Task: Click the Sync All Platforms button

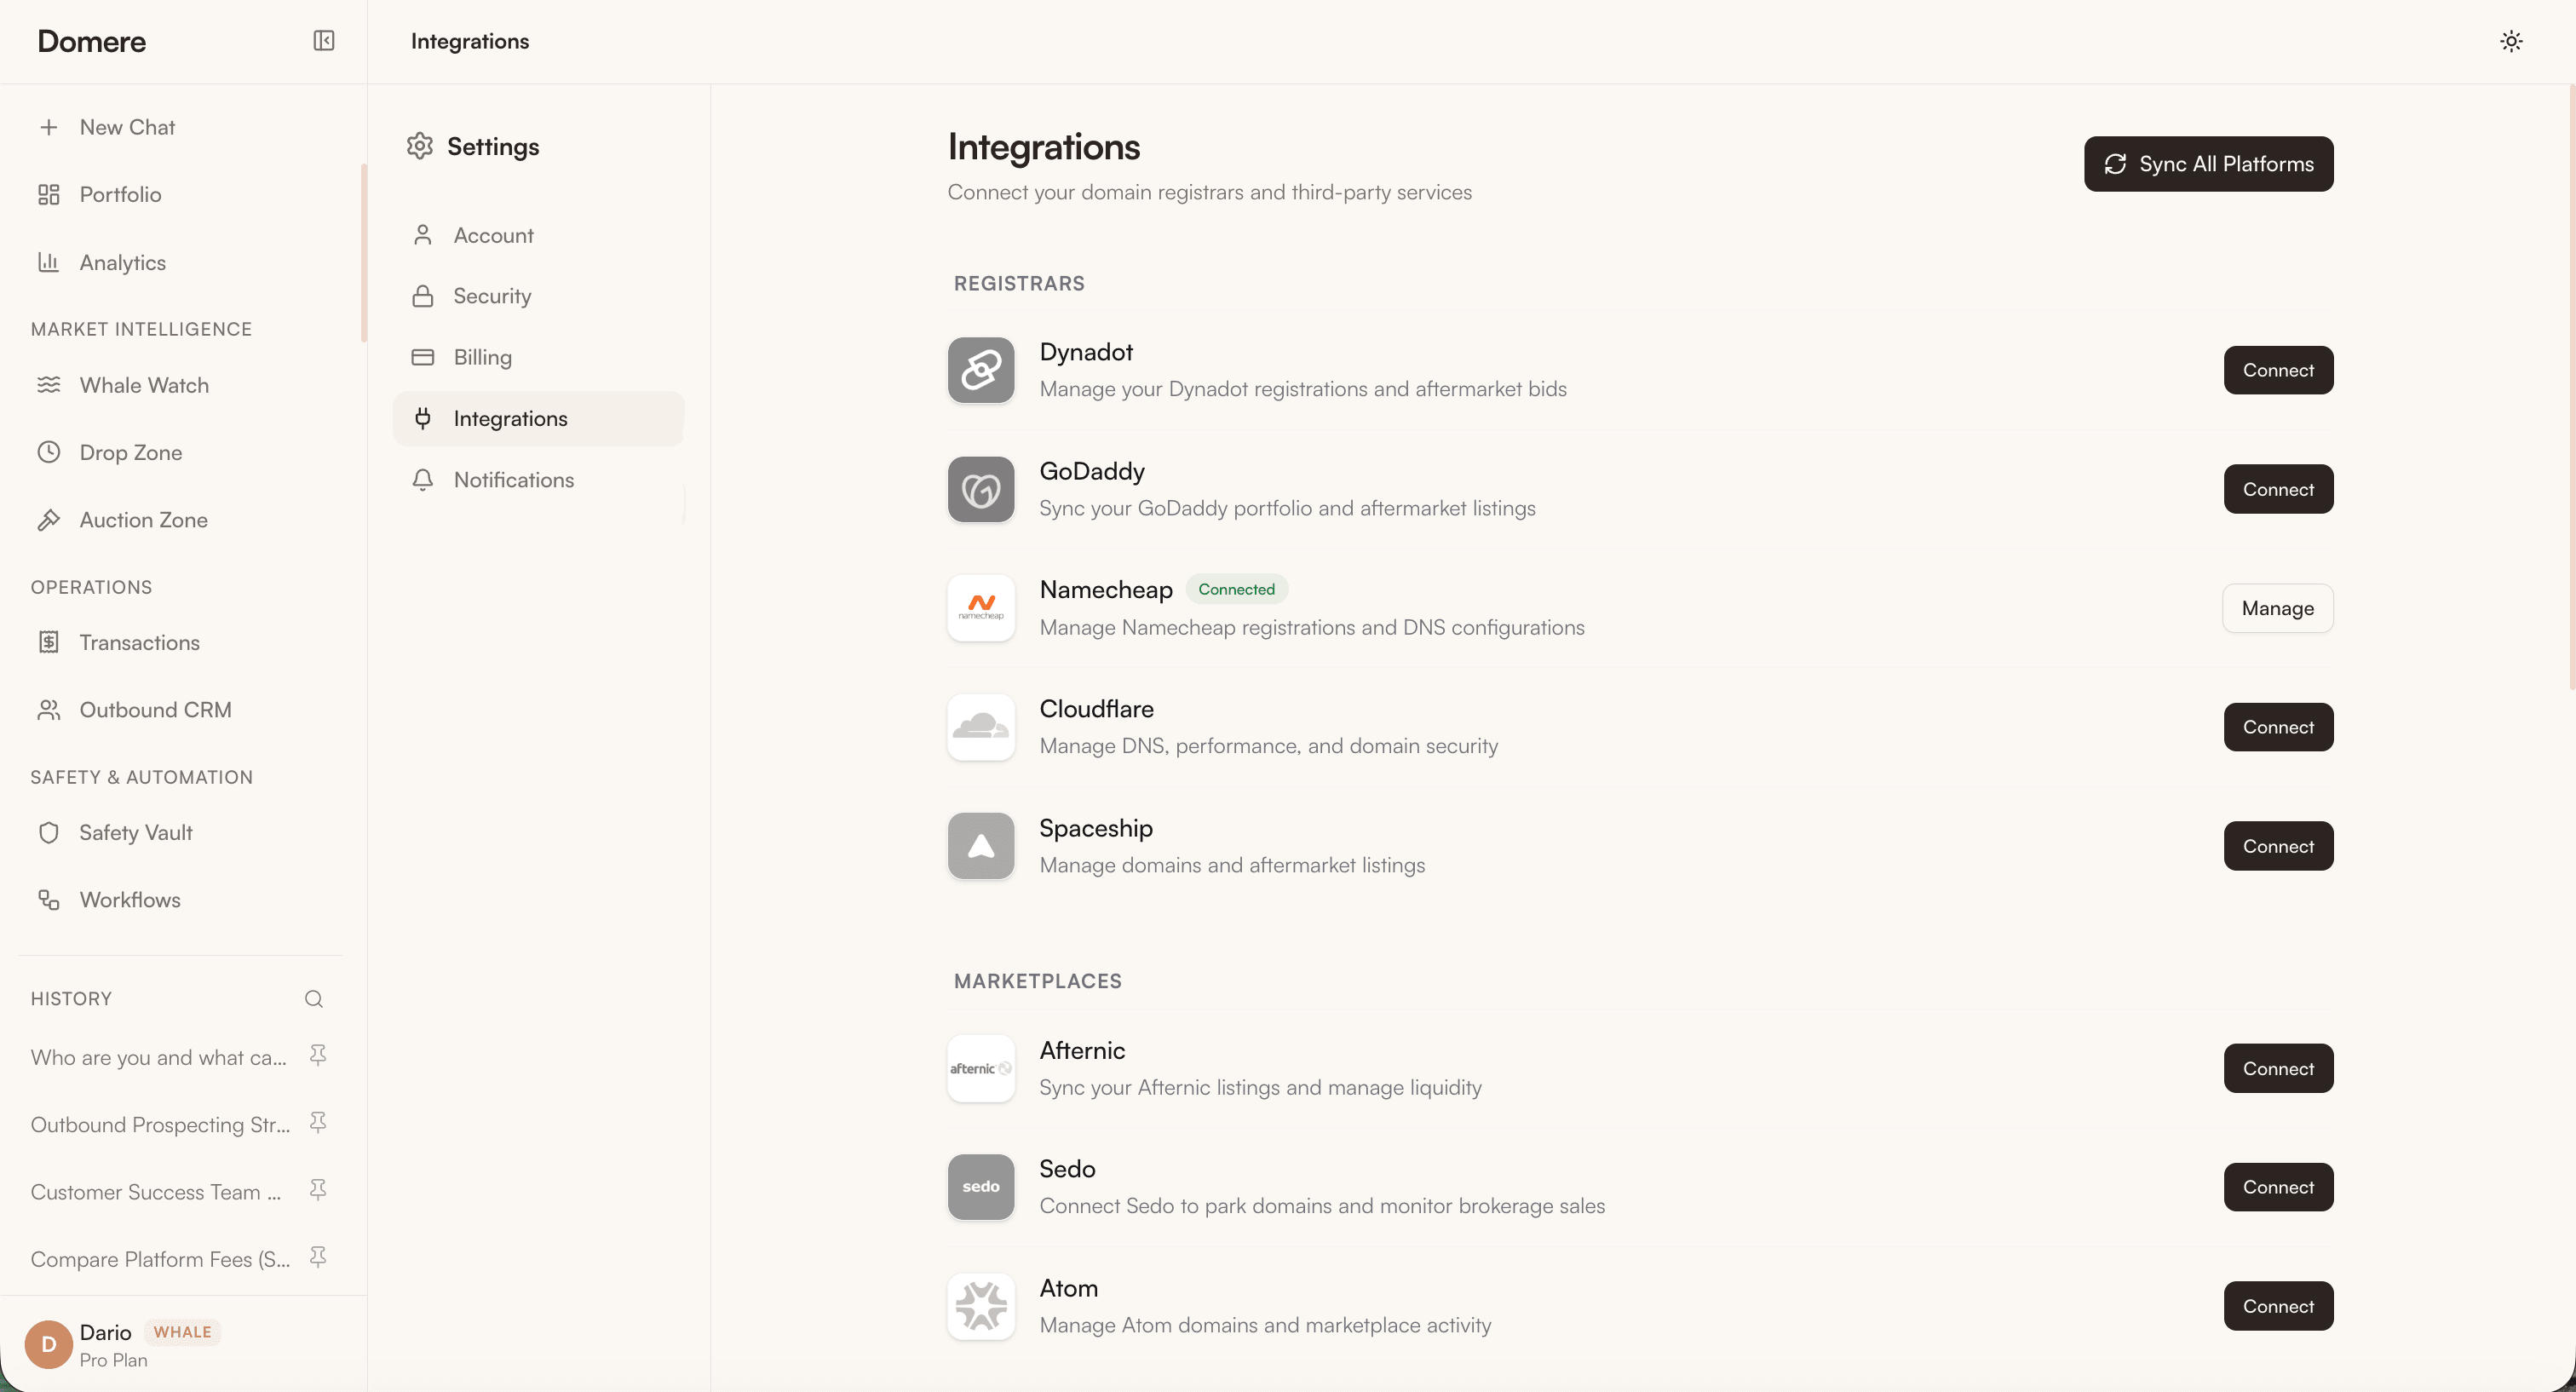Action: tap(2207, 163)
